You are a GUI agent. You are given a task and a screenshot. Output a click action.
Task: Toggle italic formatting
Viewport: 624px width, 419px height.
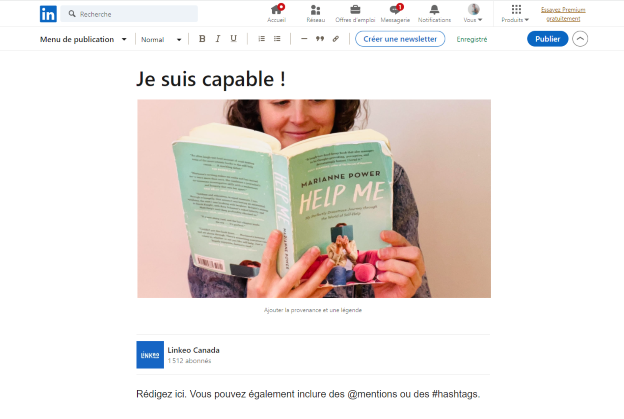click(x=218, y=39)
